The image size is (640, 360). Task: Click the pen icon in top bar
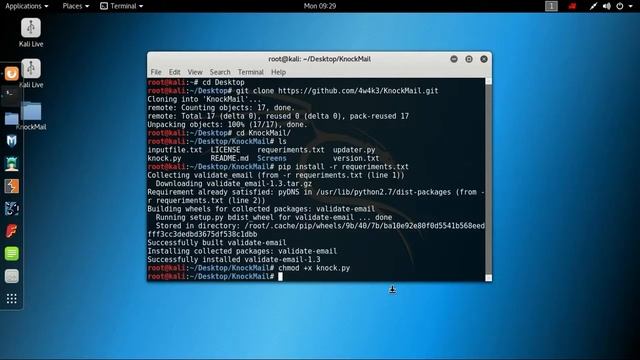593,6
